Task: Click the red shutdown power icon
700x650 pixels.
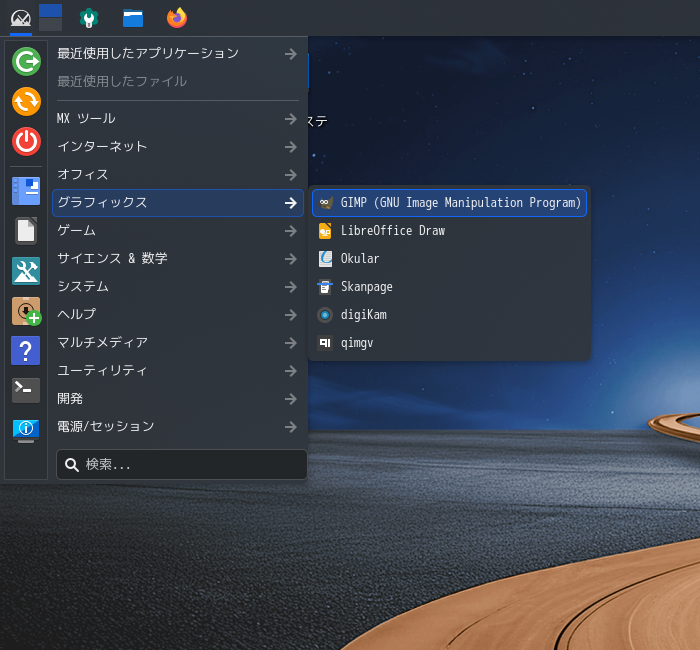Action: [26, 141]
